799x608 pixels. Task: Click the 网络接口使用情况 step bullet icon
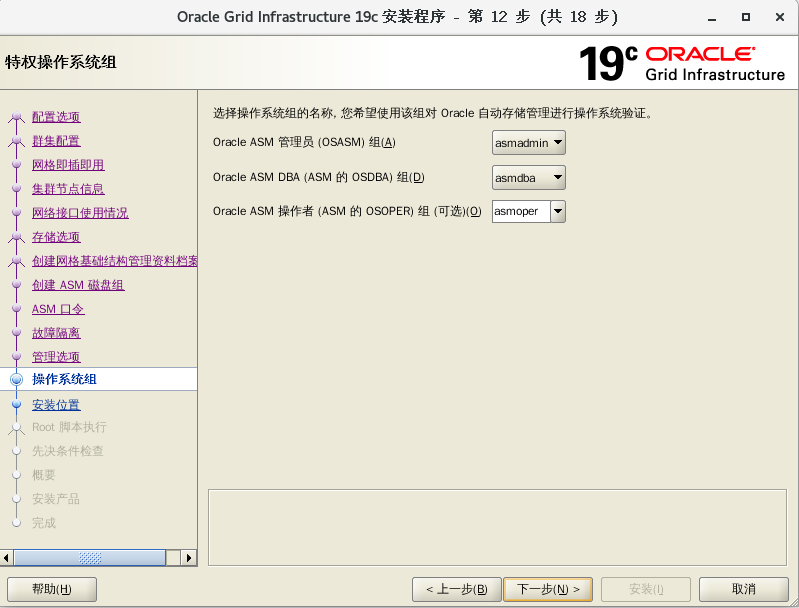(x=16, y=212)
